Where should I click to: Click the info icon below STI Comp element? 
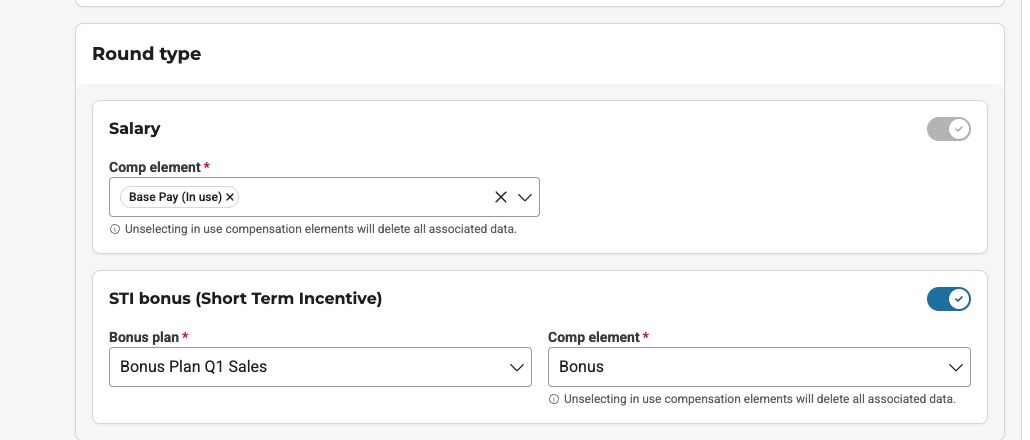(x=555, y=399)
